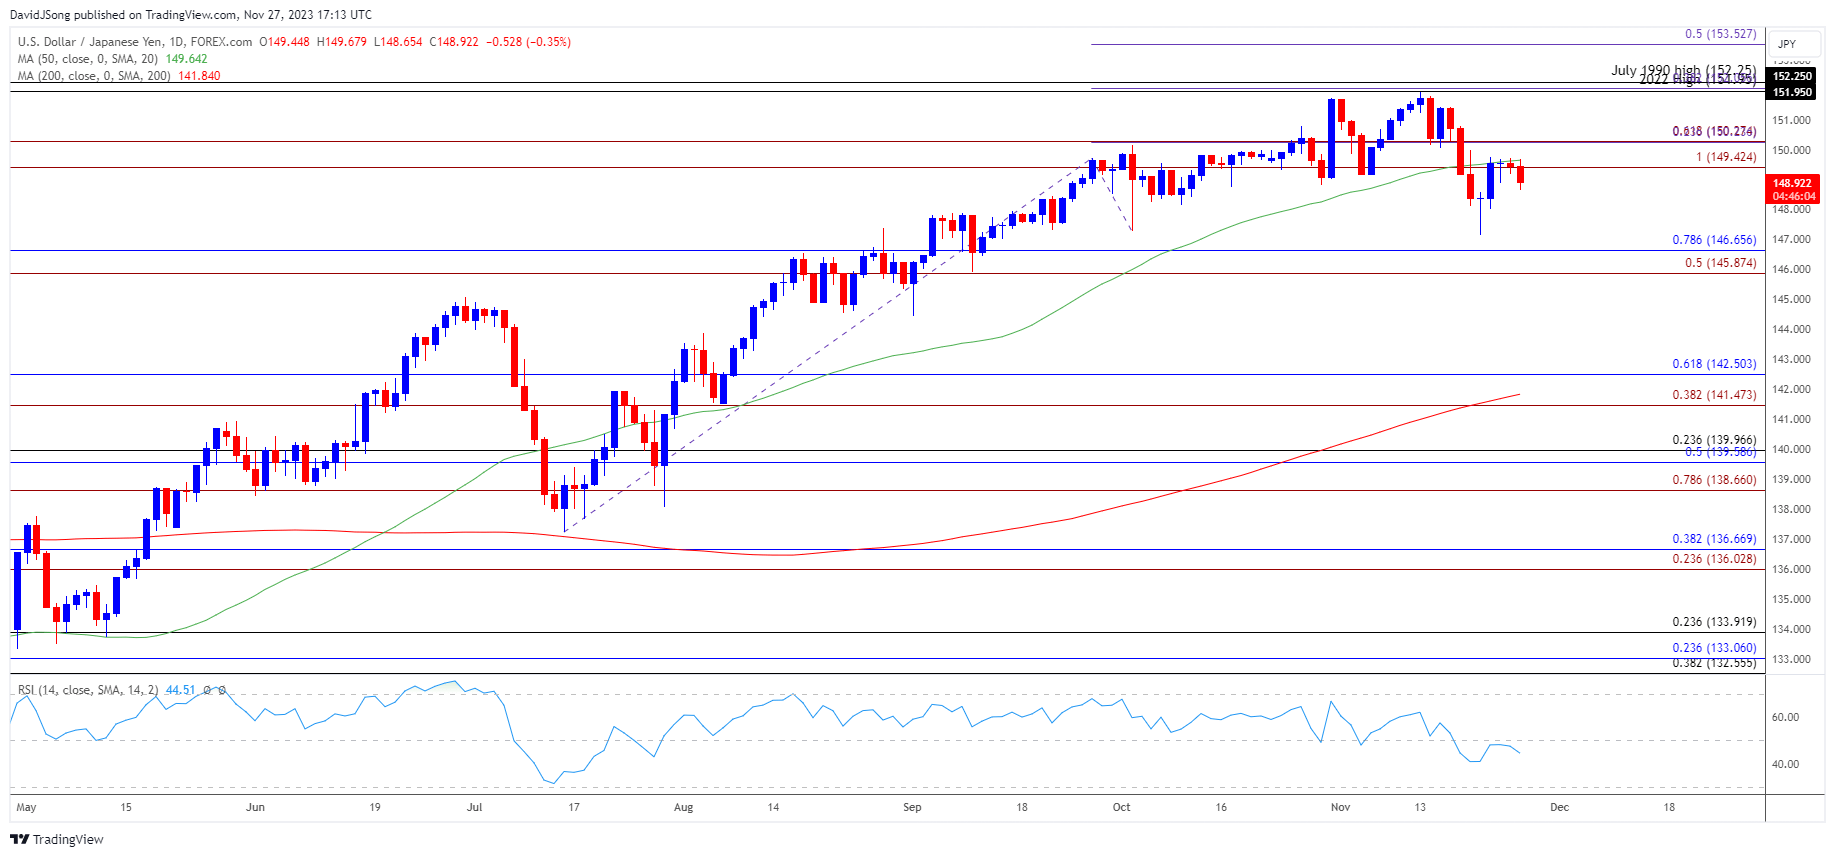Image resolution: width=1835 pixels, height=857 pixels.
Task: Click the TradingView logo at bottom left
Action: pyautogui.click(x=57, y=839)
